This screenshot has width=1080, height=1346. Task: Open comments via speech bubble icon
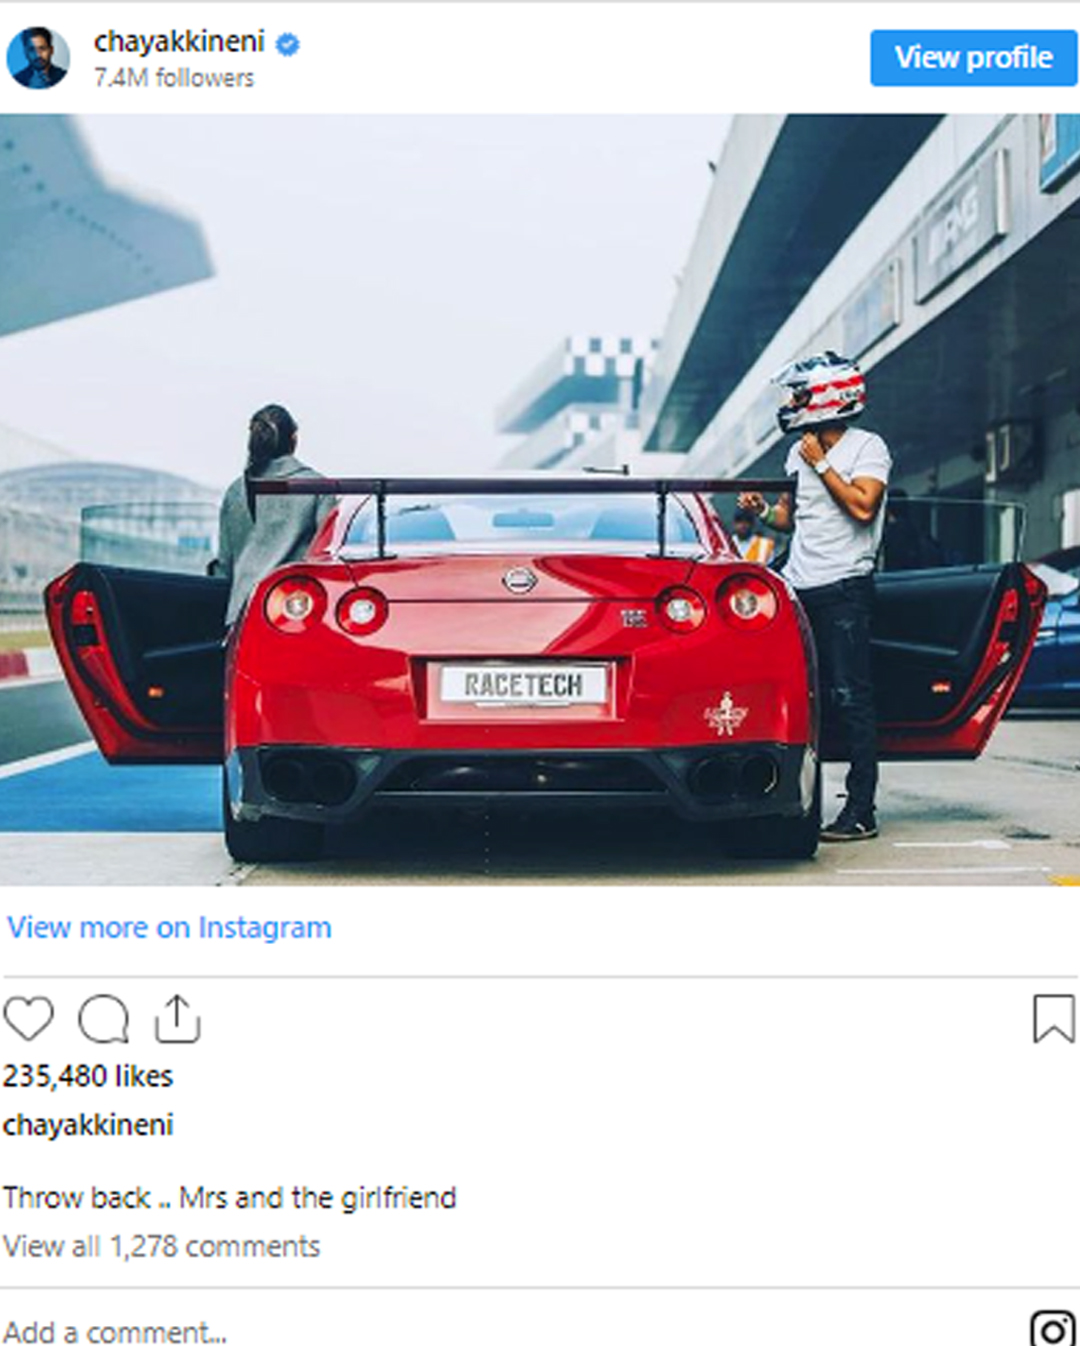(104, 1019)
